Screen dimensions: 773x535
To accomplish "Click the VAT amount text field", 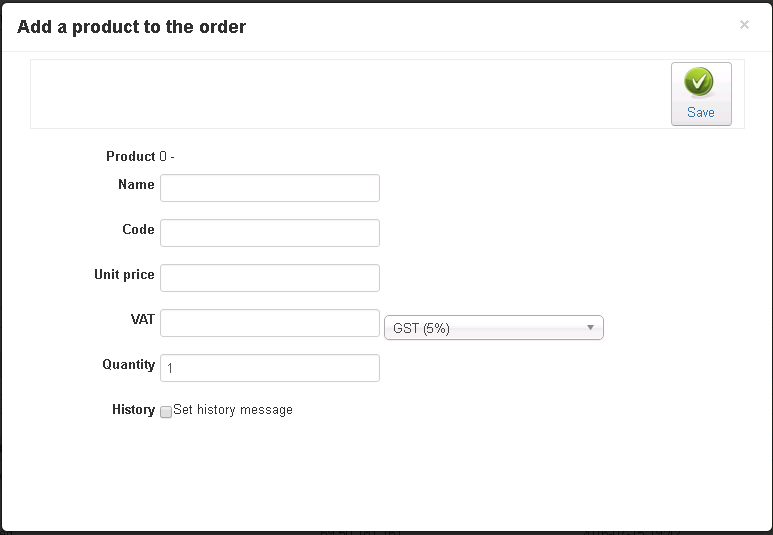I will 270,323.
